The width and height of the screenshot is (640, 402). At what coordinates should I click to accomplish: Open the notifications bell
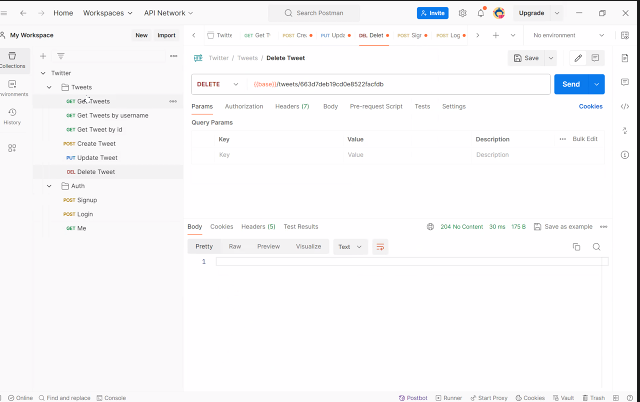[x=481, y=13]
